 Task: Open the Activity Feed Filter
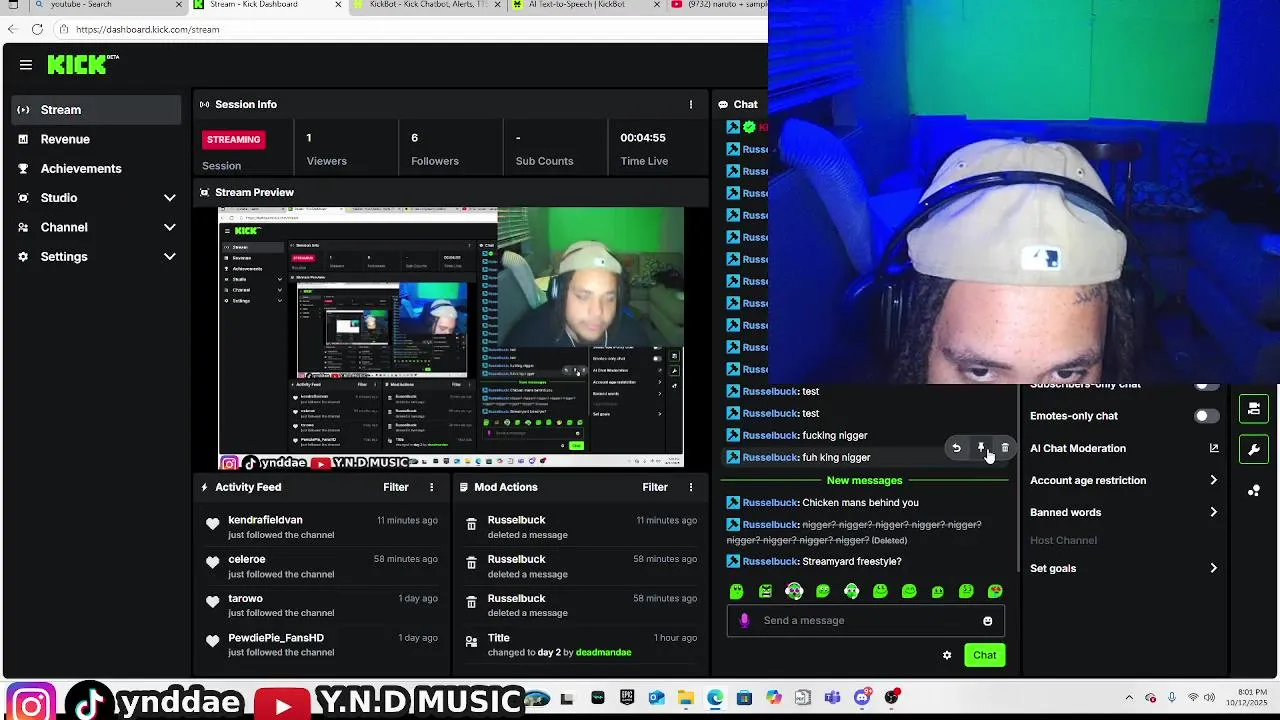click(396, 487)
